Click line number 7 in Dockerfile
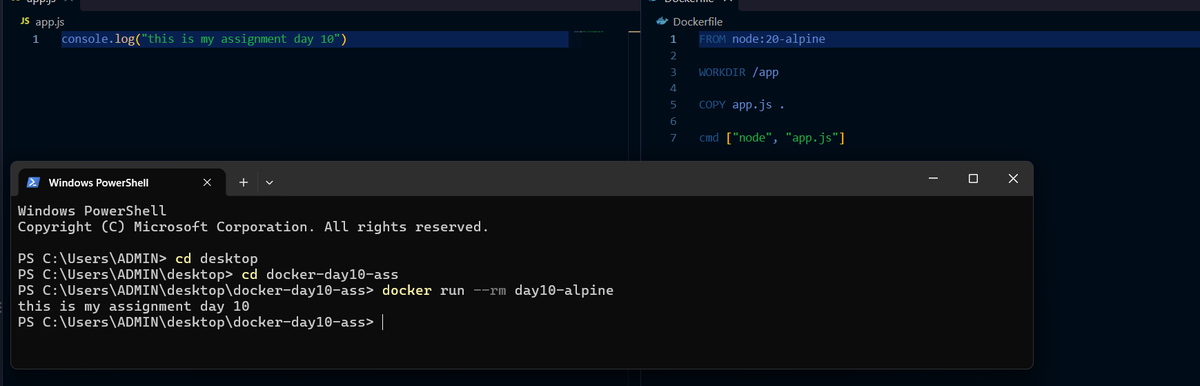The height and width of the screenshot is (386, 1200). point(673,137)
